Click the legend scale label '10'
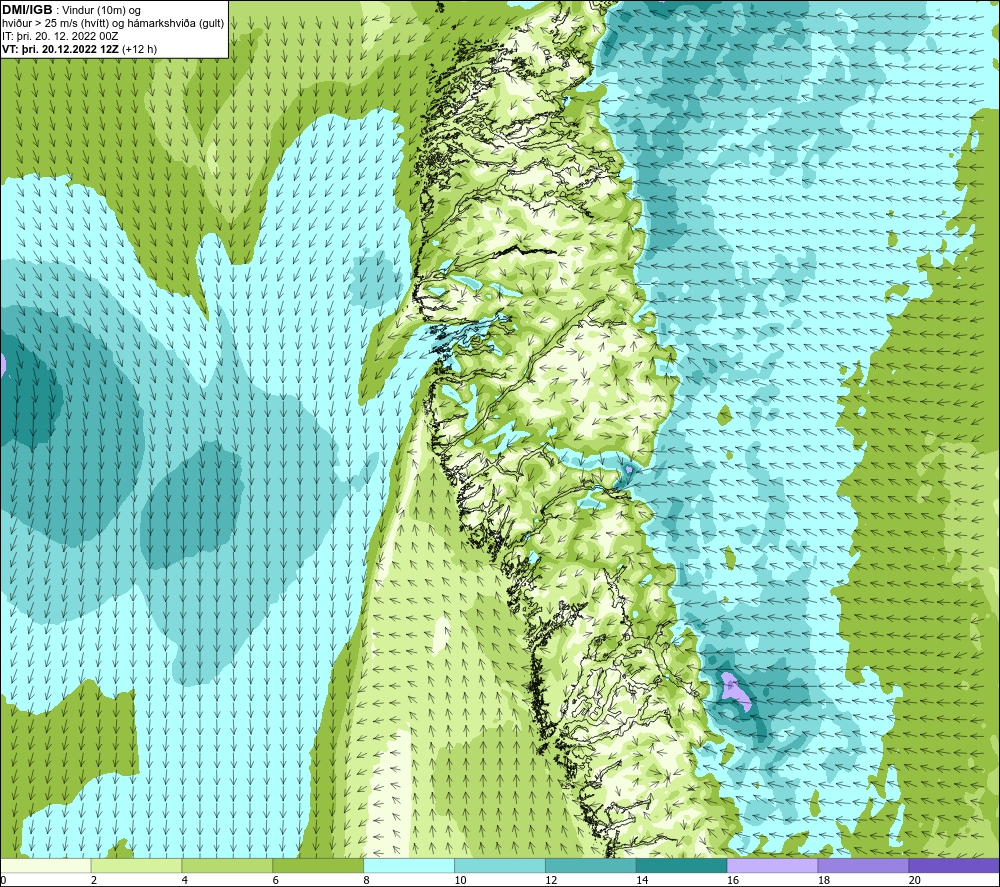 tap(460, 881)
